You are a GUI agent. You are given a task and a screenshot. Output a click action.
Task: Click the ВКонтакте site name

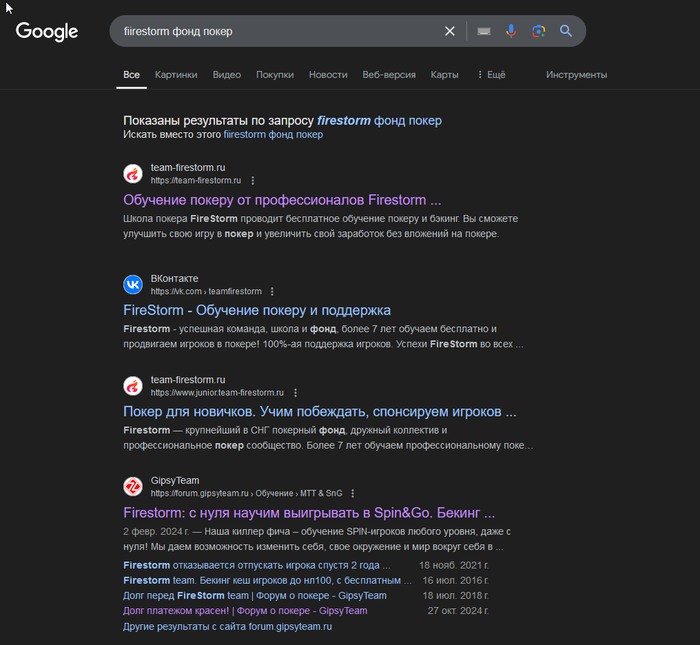tap(175, 279)
